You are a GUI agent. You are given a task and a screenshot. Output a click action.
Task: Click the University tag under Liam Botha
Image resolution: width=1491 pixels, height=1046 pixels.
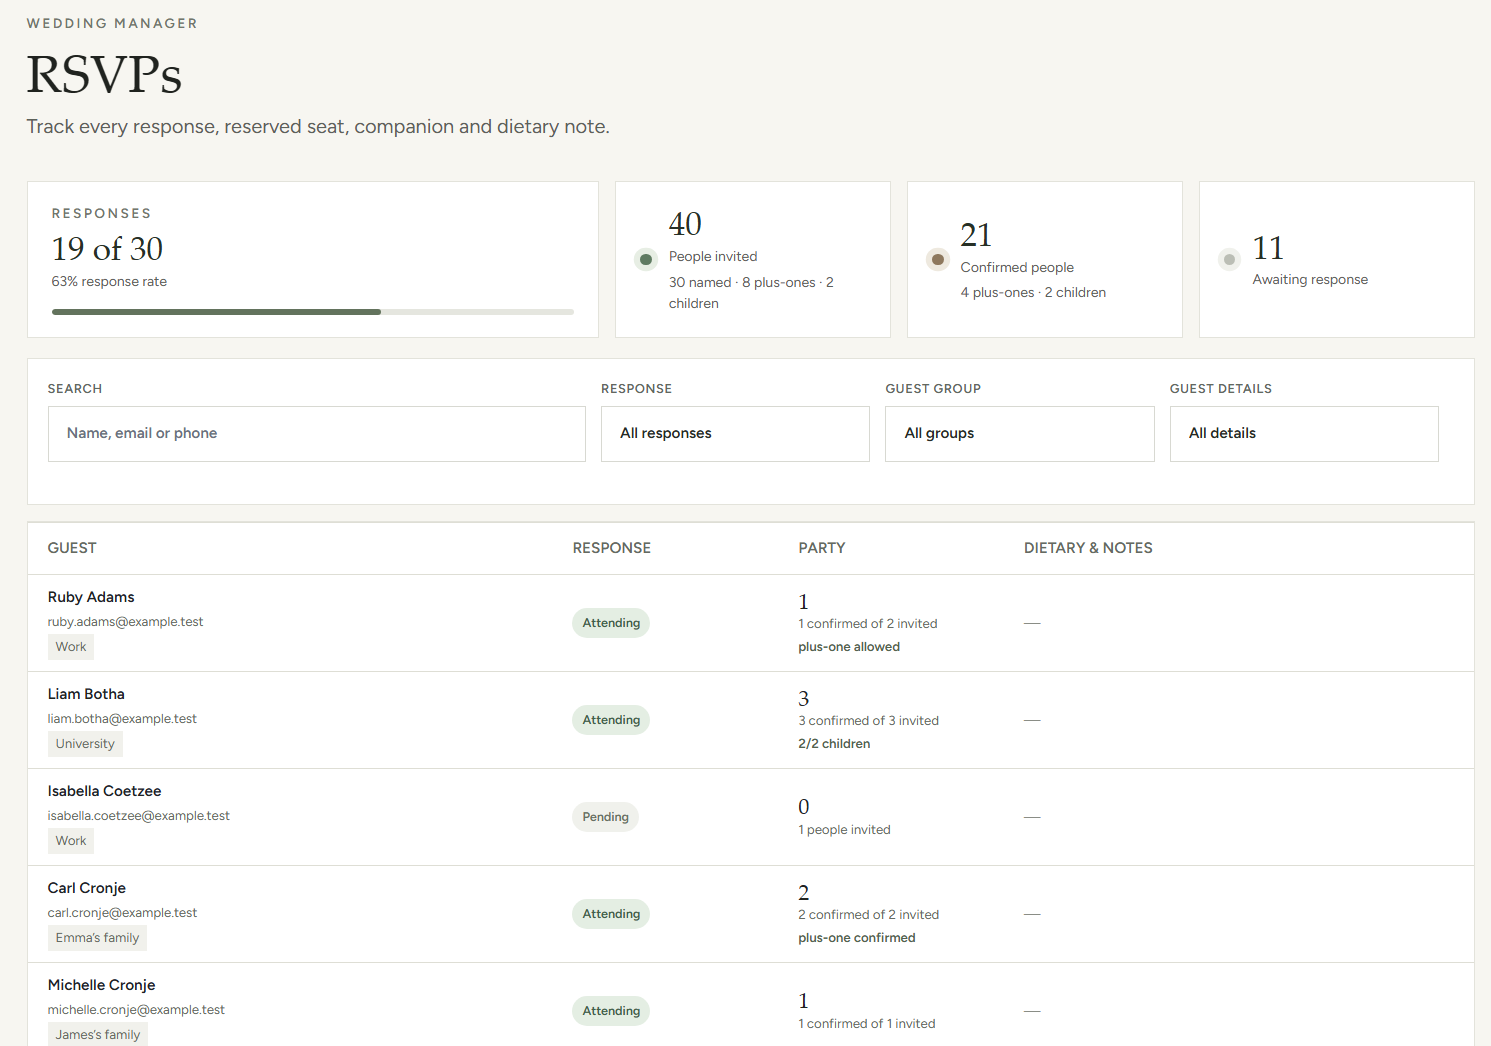point(85,744)
